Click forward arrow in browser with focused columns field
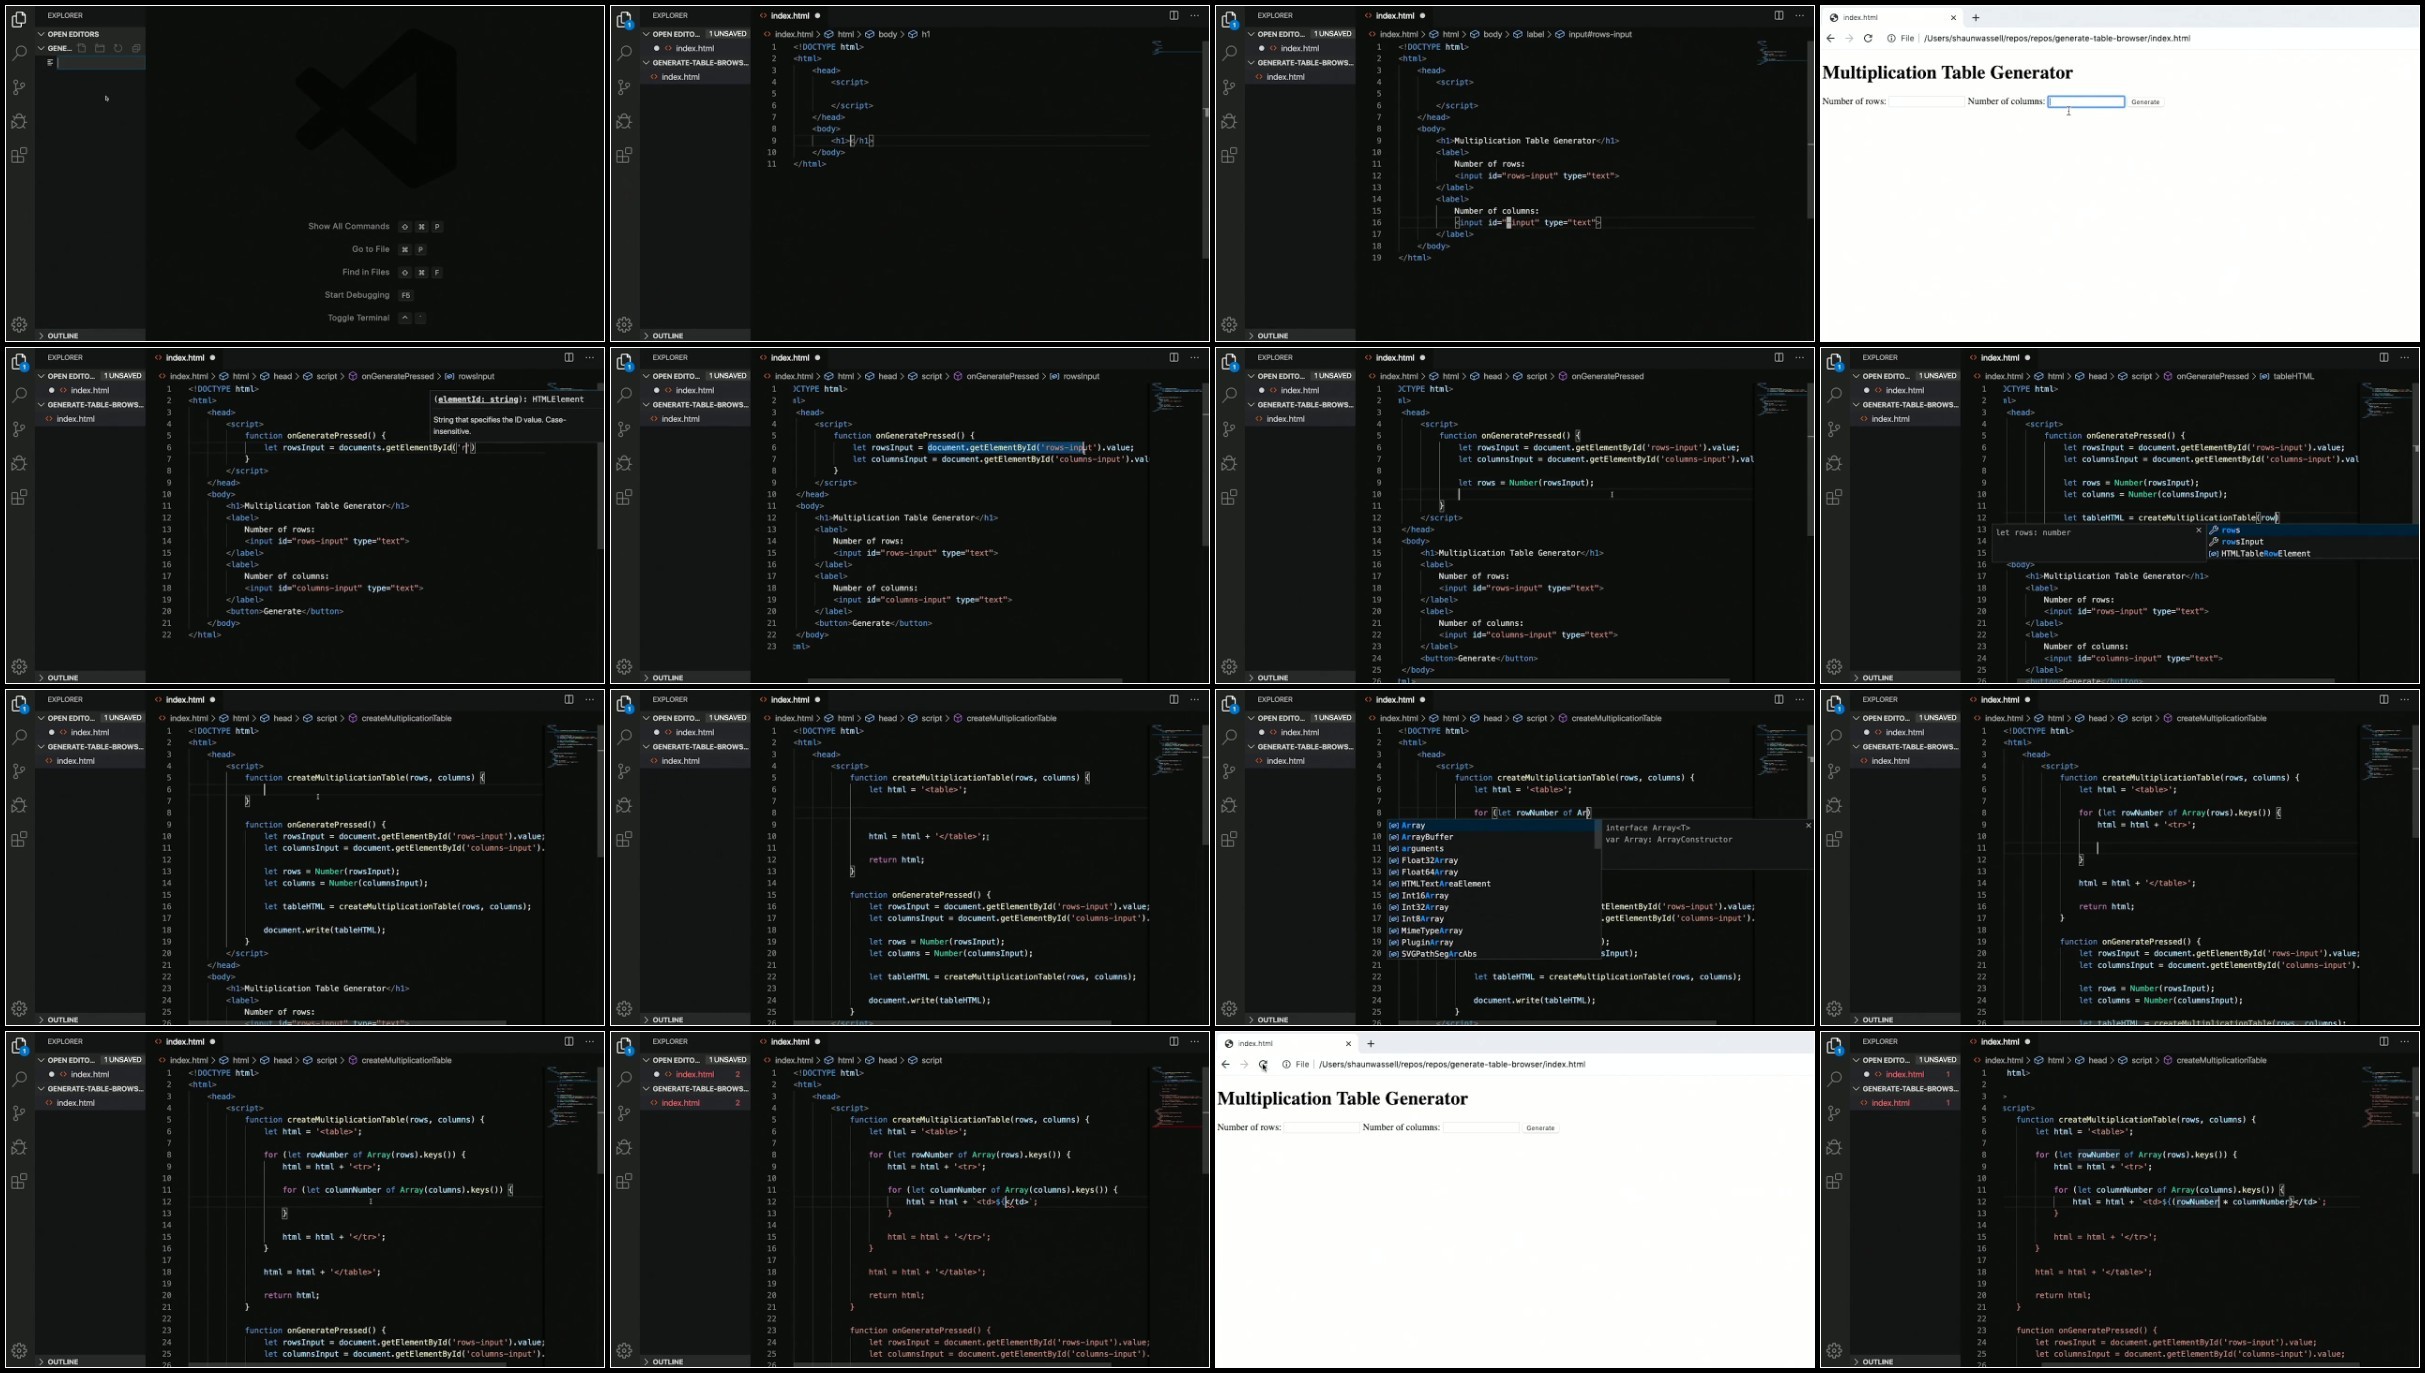This screenshot has height=1373, width=2425. 1848,39
